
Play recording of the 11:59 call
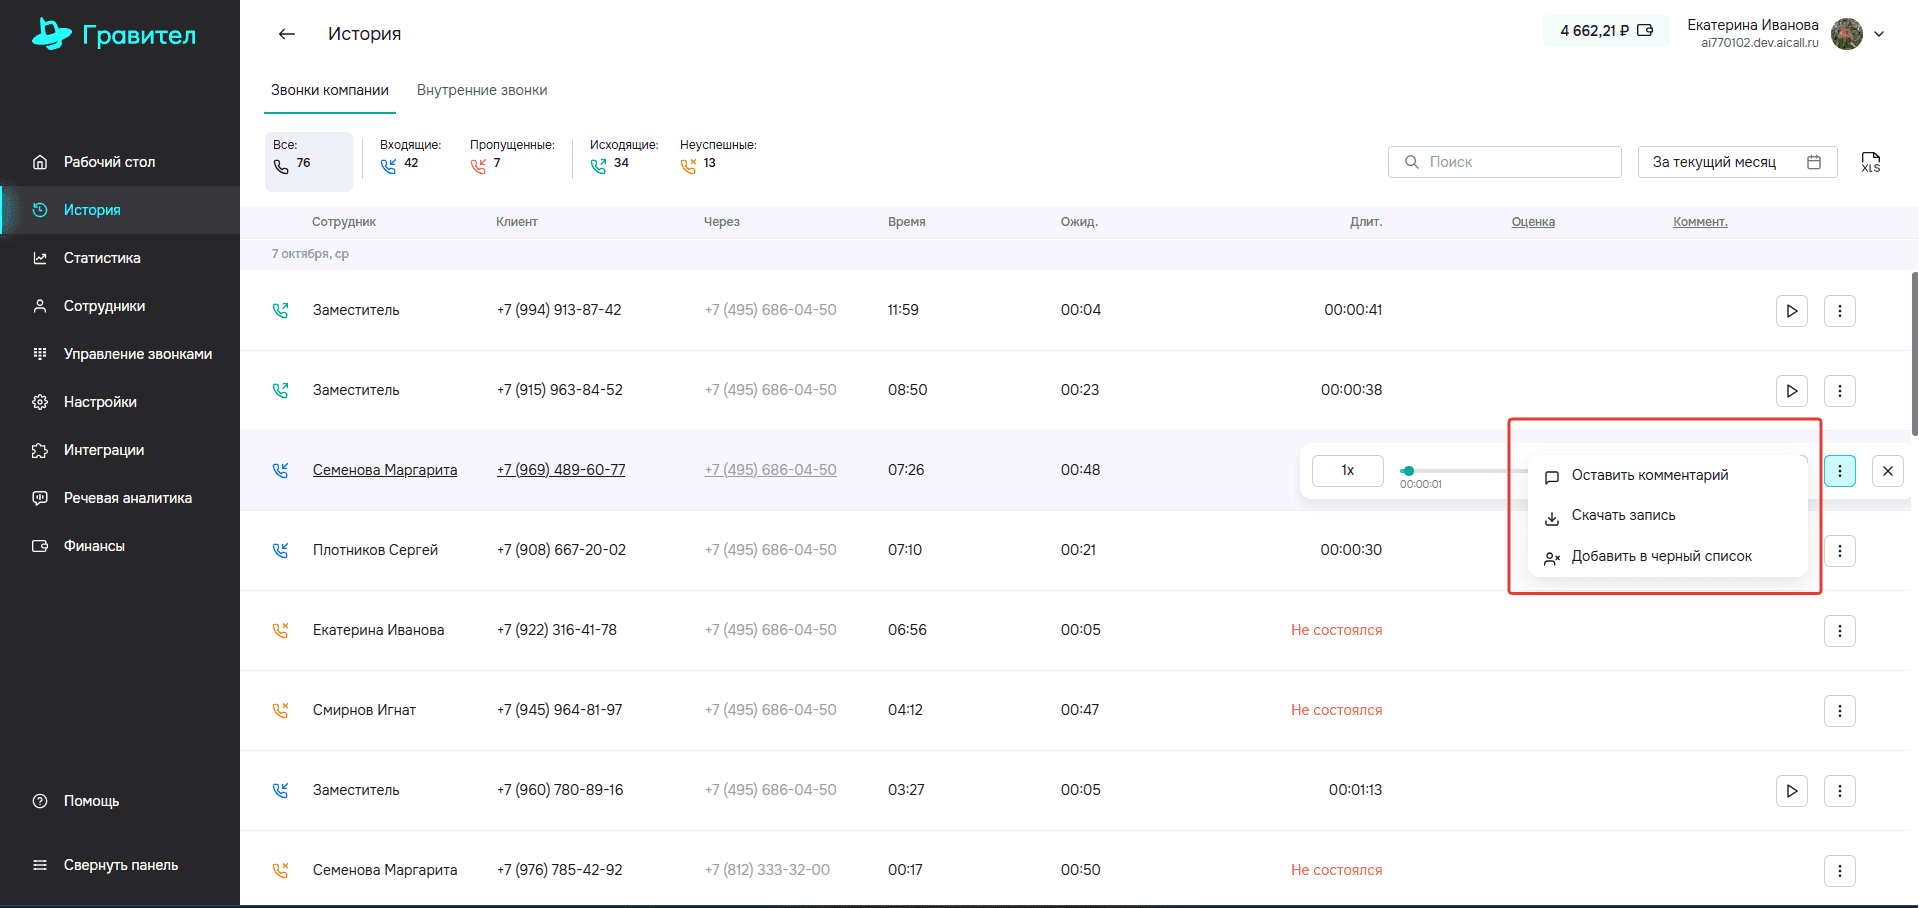pos(1792,311)
